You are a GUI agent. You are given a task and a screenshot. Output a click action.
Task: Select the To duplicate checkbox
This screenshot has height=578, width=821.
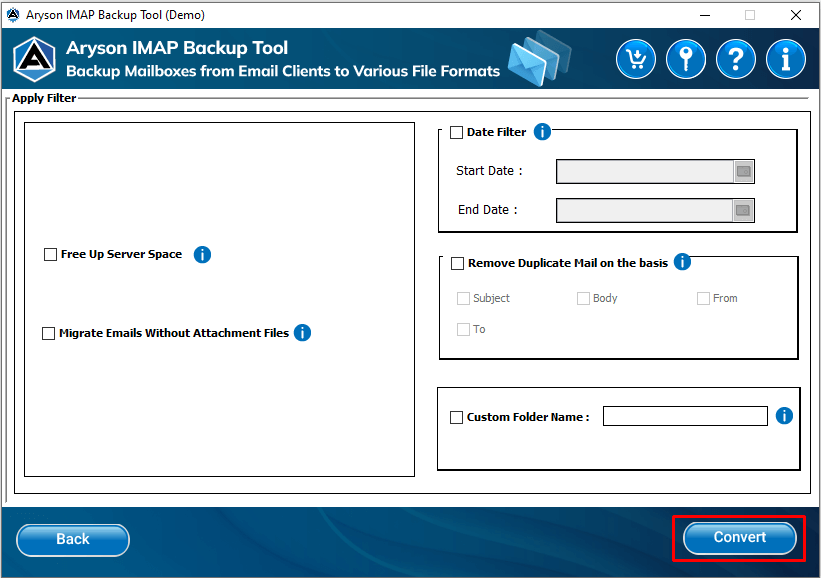[463, 329]
